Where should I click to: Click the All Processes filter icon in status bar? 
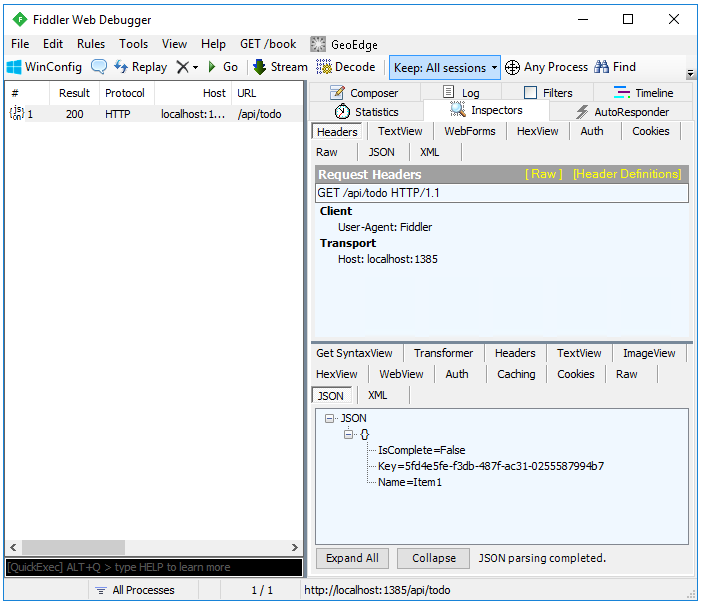[x=101, y=590]
